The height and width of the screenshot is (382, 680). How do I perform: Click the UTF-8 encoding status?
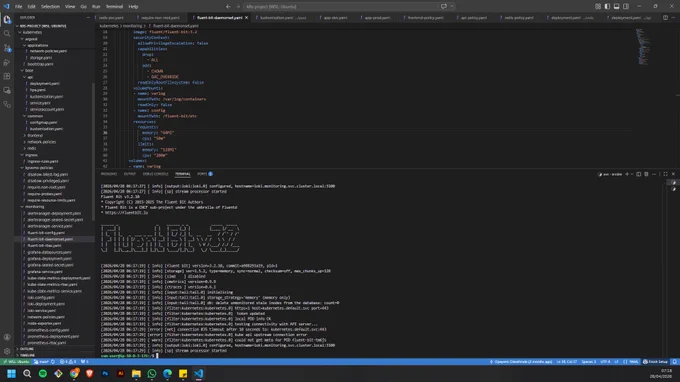[x=605, y=362]
